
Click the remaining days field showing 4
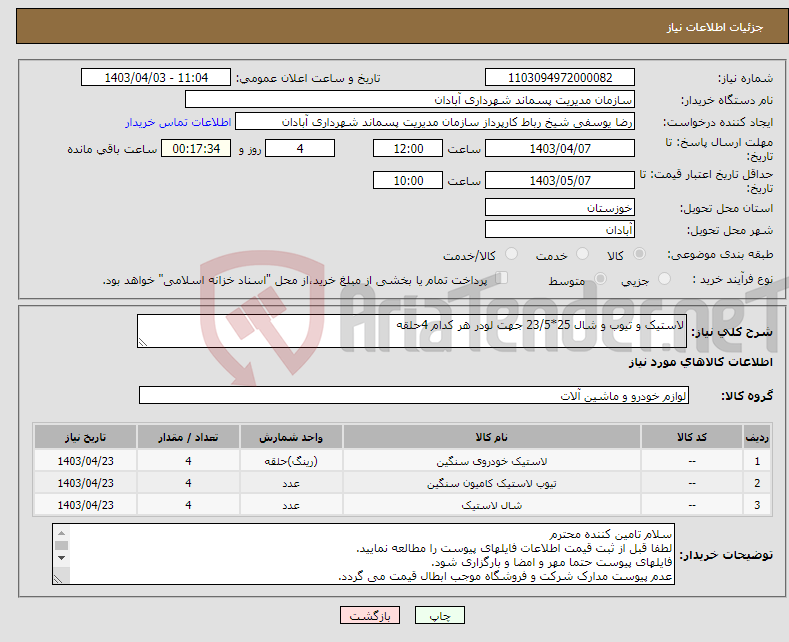(x=300, y=148)
